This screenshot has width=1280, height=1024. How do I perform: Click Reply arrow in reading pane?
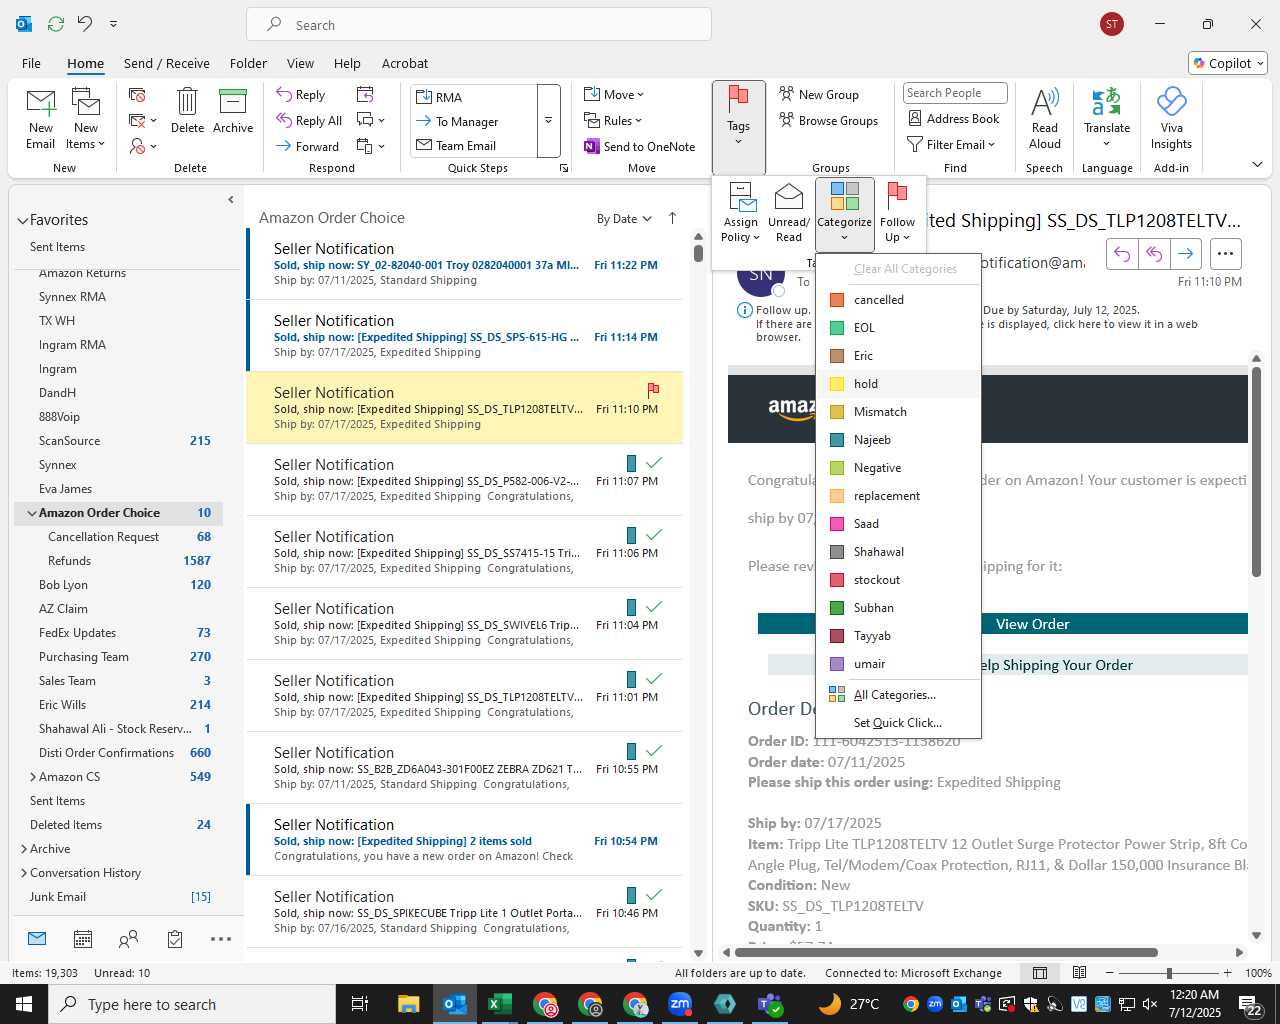pyautogui.click(x=1122, y=254)
